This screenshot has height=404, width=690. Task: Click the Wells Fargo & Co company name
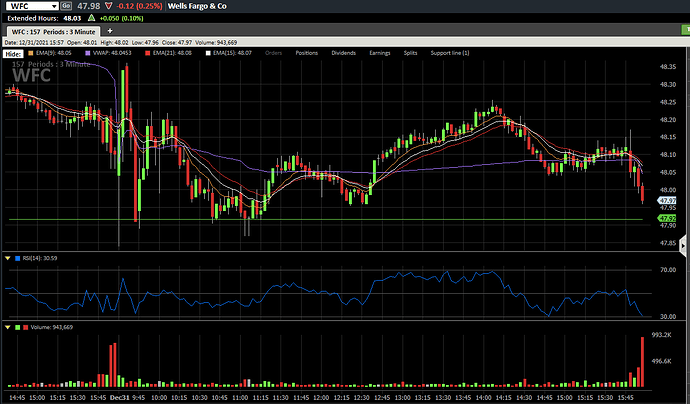tap(197, 6)
